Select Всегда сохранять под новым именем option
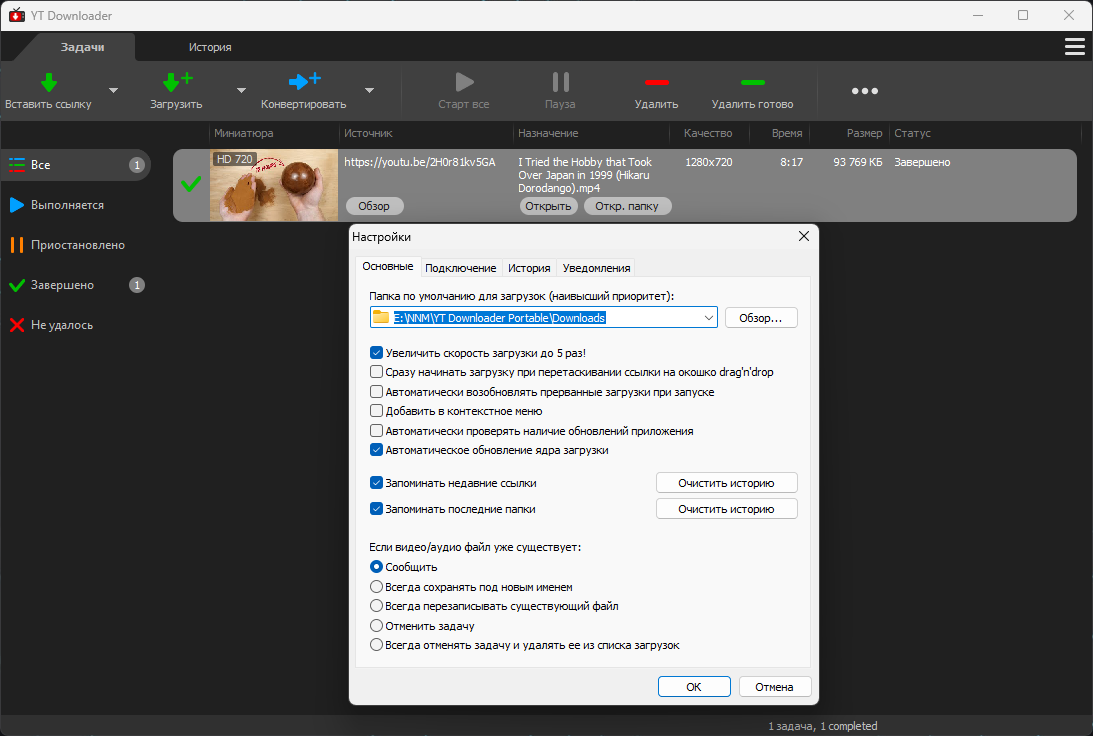1093x736 pixels. [376, 587]
